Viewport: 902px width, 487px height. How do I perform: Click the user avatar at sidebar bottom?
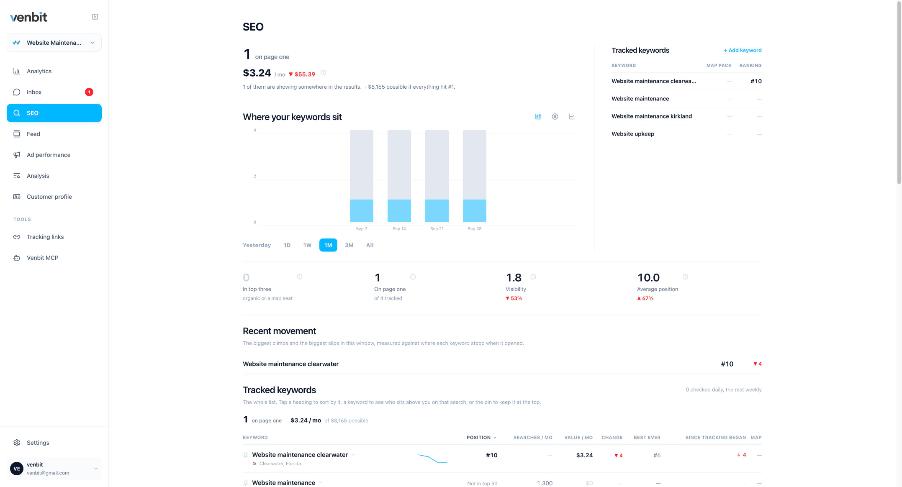click(17, 469)
